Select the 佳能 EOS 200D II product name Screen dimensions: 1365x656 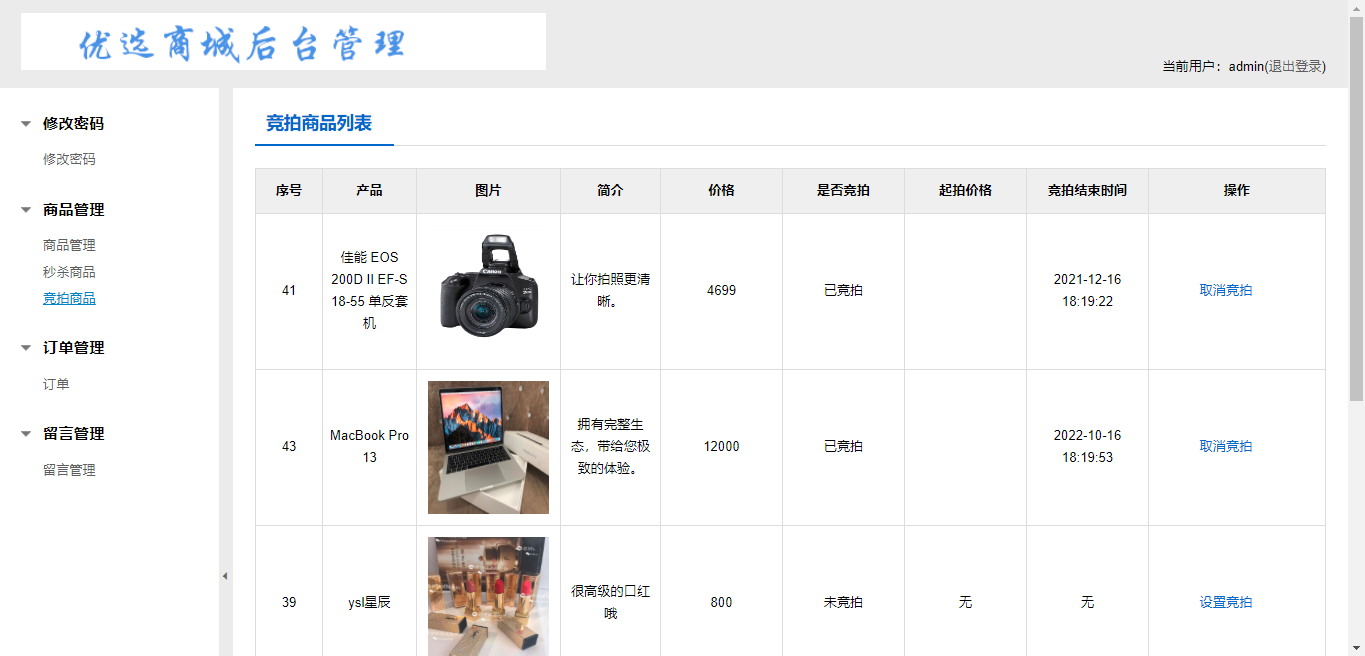(369, 290)
